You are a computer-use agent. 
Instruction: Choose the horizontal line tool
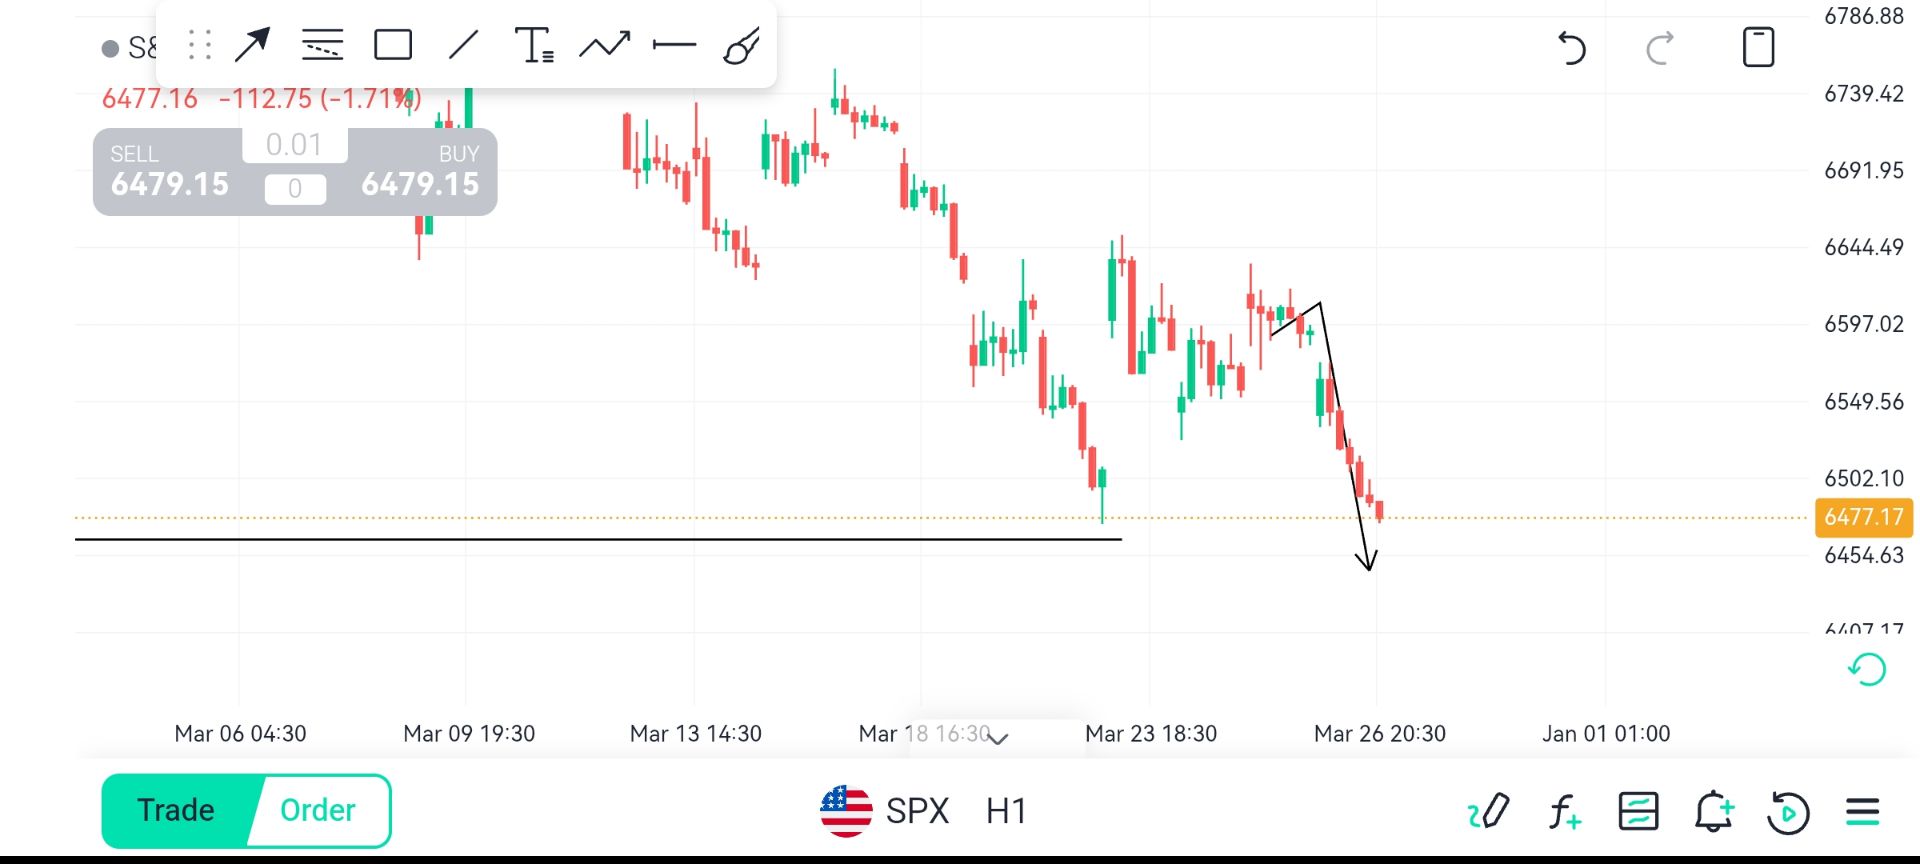point(674,45)
